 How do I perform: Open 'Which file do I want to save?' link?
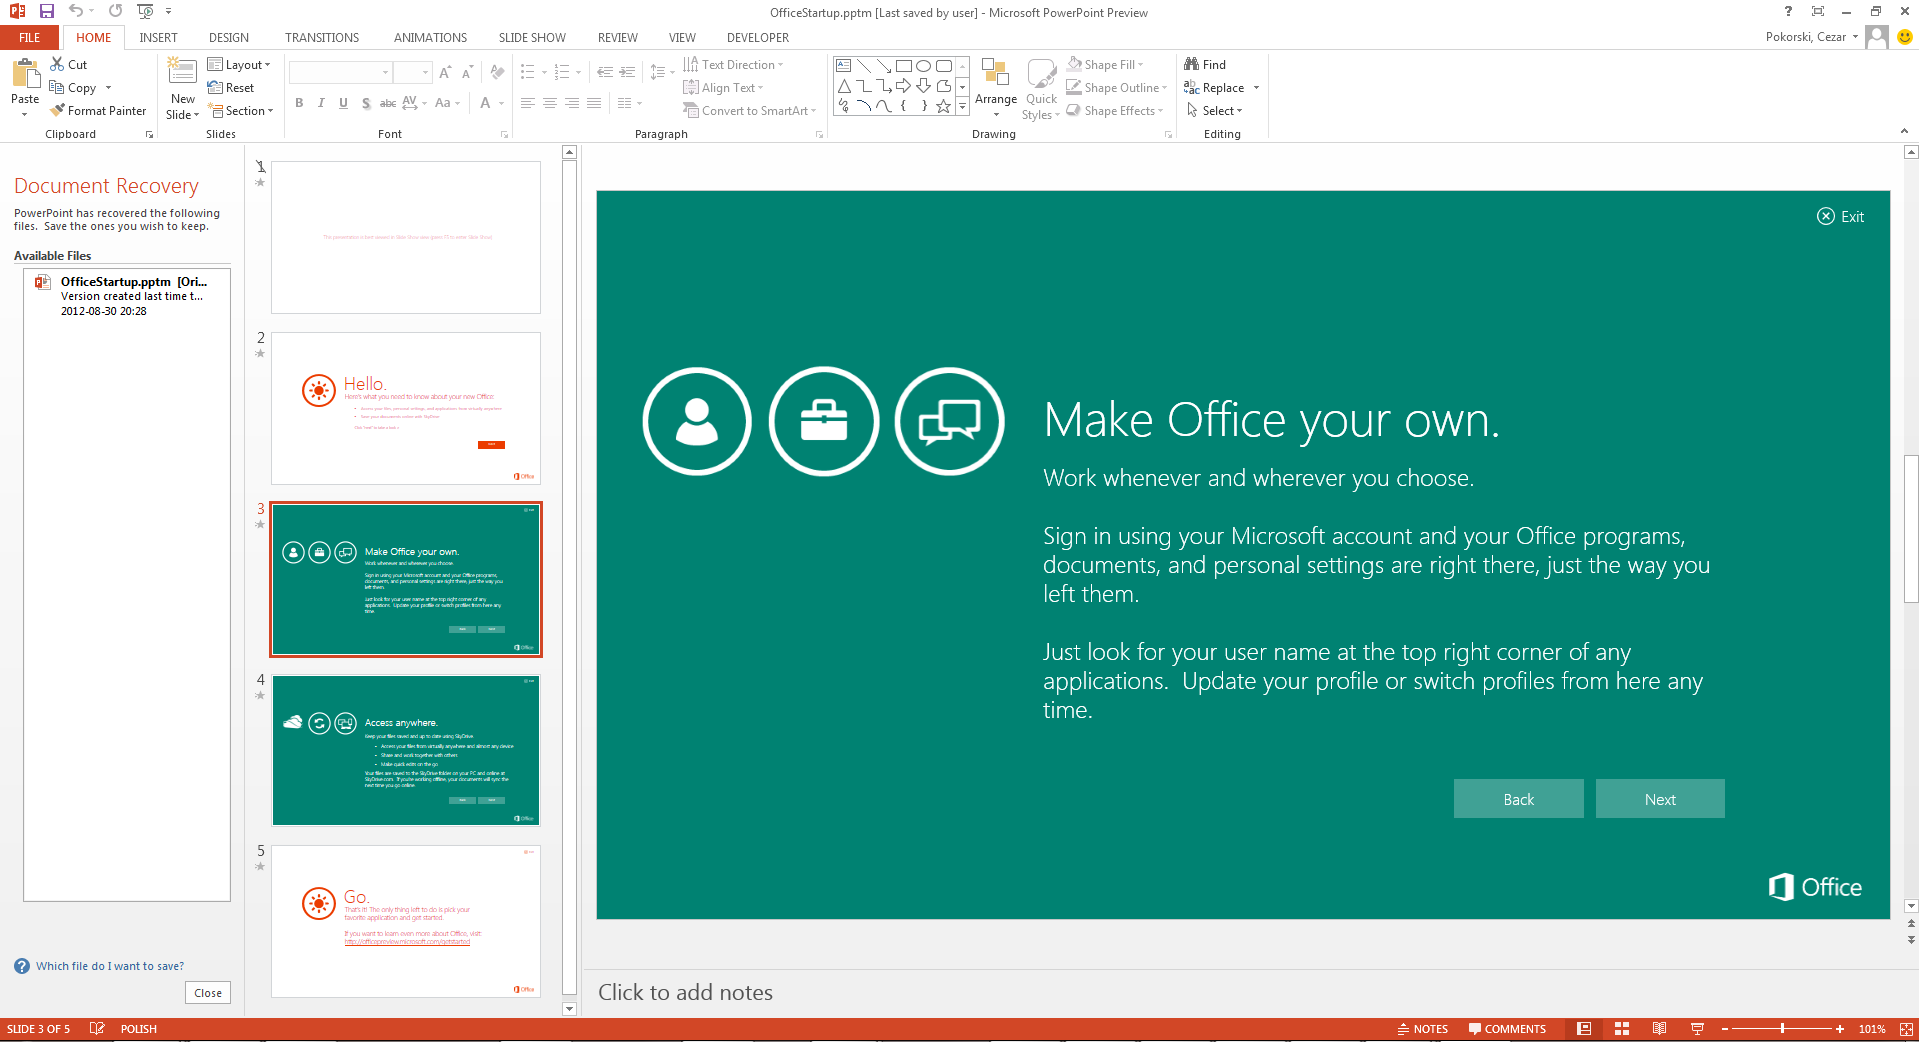pos(110,966)
